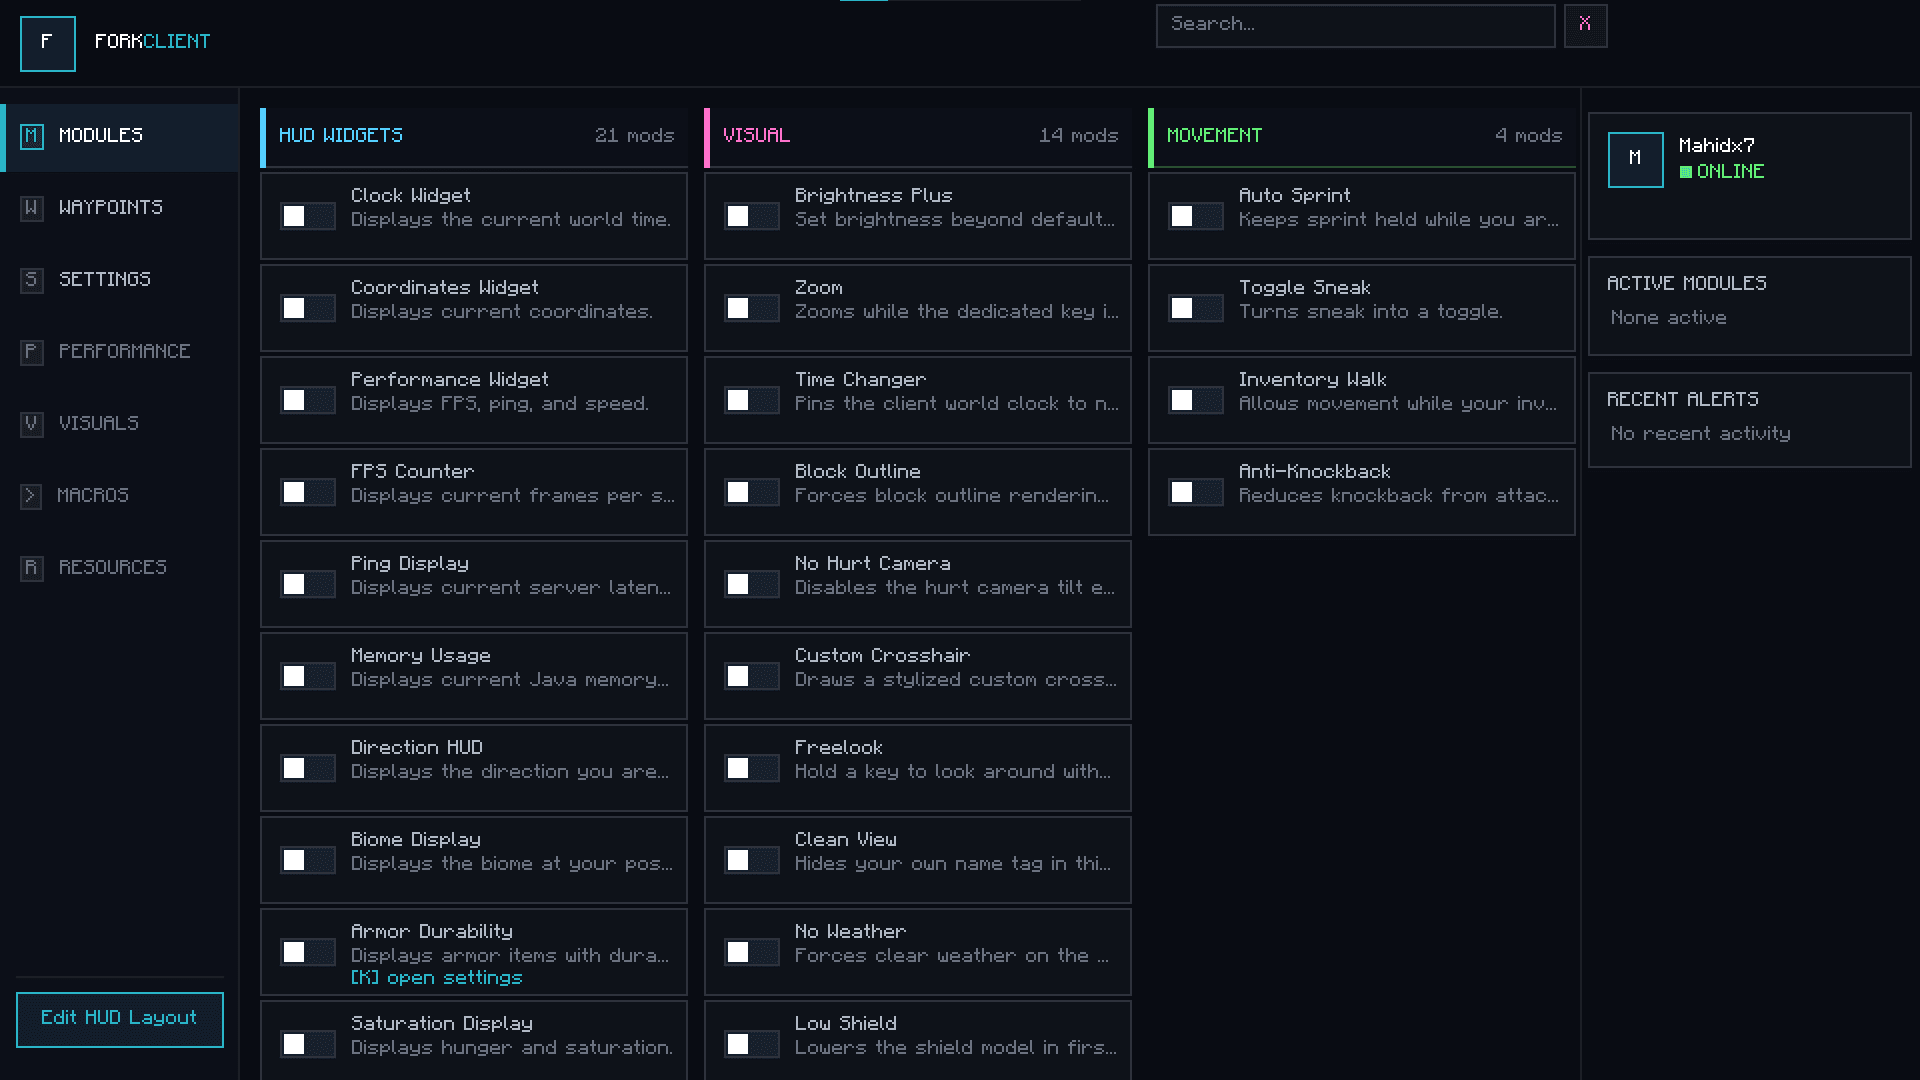Focus the Search input field
The image size is (1920, 1080).
[1355, 25]
